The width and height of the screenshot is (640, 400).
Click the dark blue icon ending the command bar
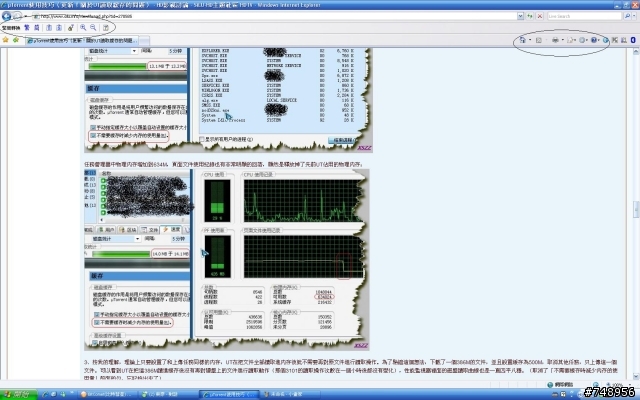click(x=633, y=40)
